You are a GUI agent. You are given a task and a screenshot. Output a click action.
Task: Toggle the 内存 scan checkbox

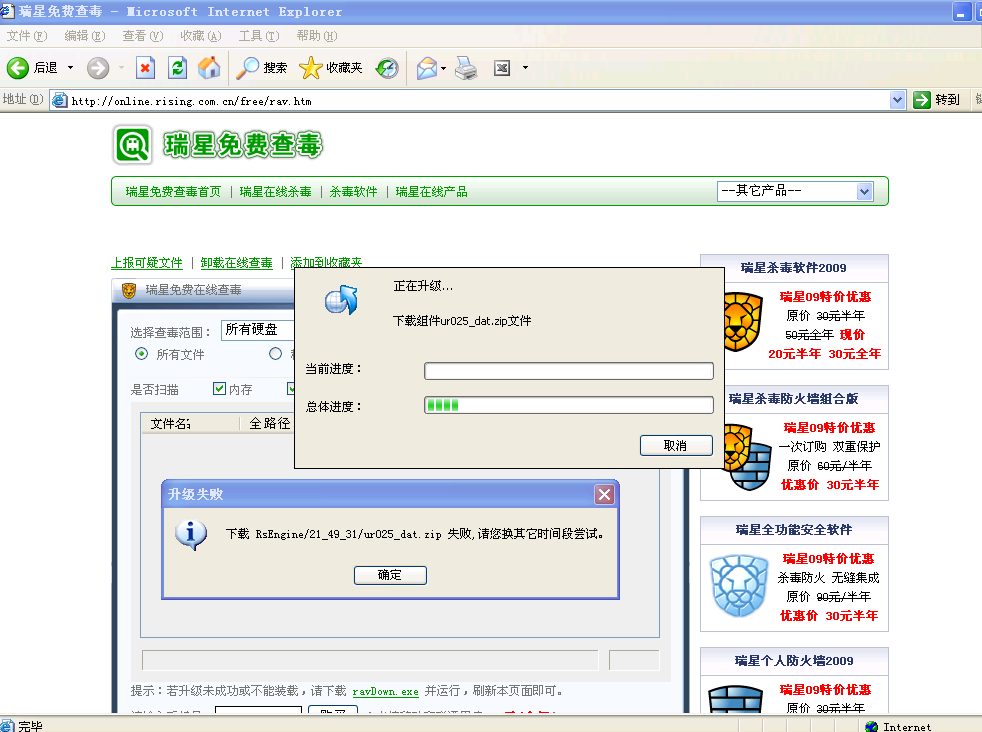click(x=219, y=388)
